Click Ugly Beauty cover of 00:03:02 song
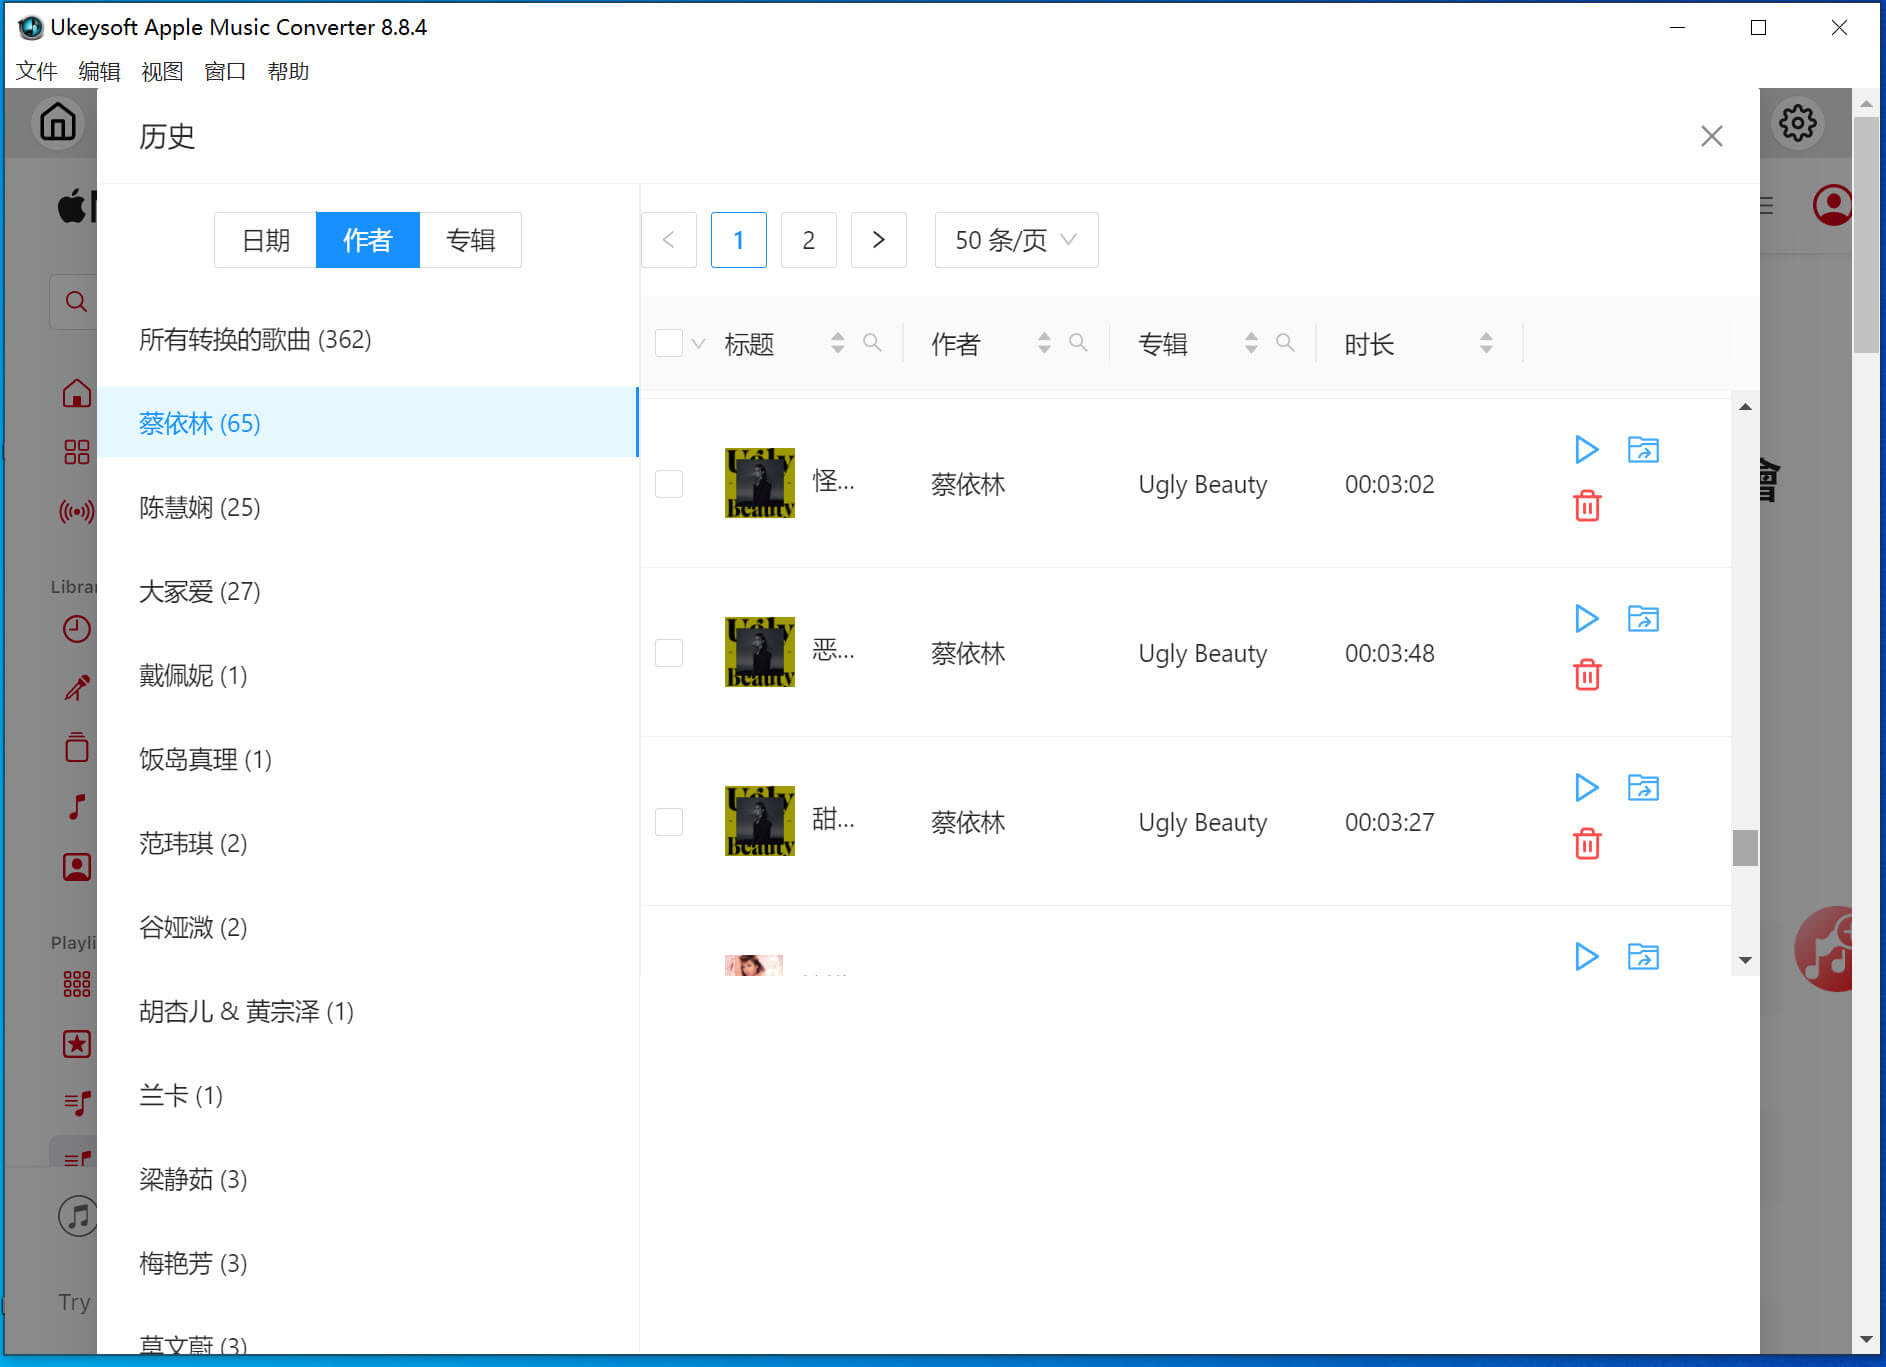This screenshot has width=1886, height=1367. [x=760, y=483]
